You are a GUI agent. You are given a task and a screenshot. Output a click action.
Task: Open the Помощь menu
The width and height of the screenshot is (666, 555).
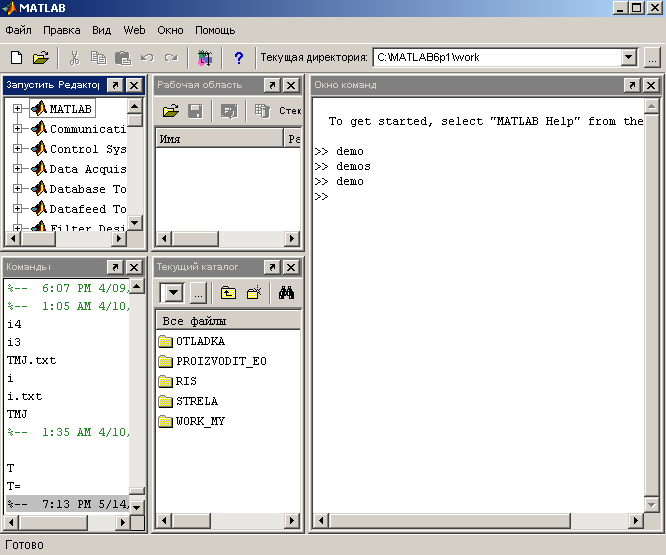point(215,30)
